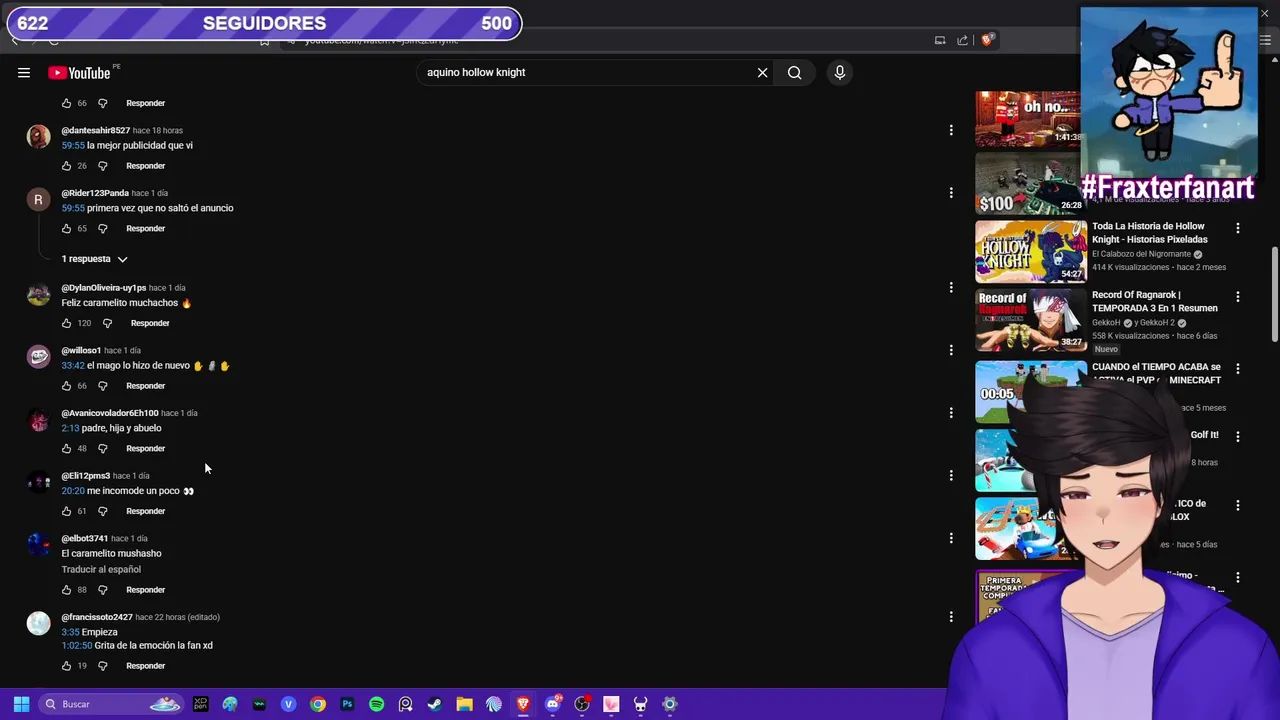Viewport: 1280px width, 720px height.
Task: Click the page vertical scrollbar thumb
Action: point(1274,296)
